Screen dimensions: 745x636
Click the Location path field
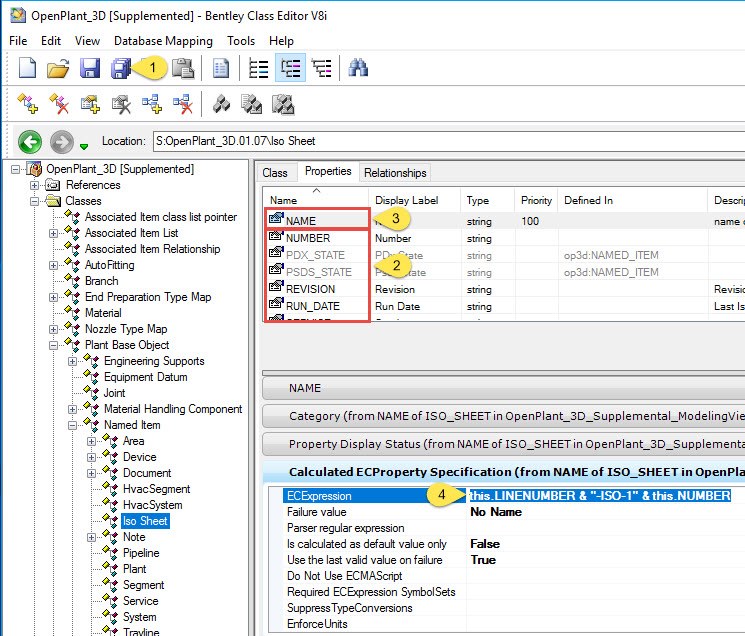tap(449, 141)
